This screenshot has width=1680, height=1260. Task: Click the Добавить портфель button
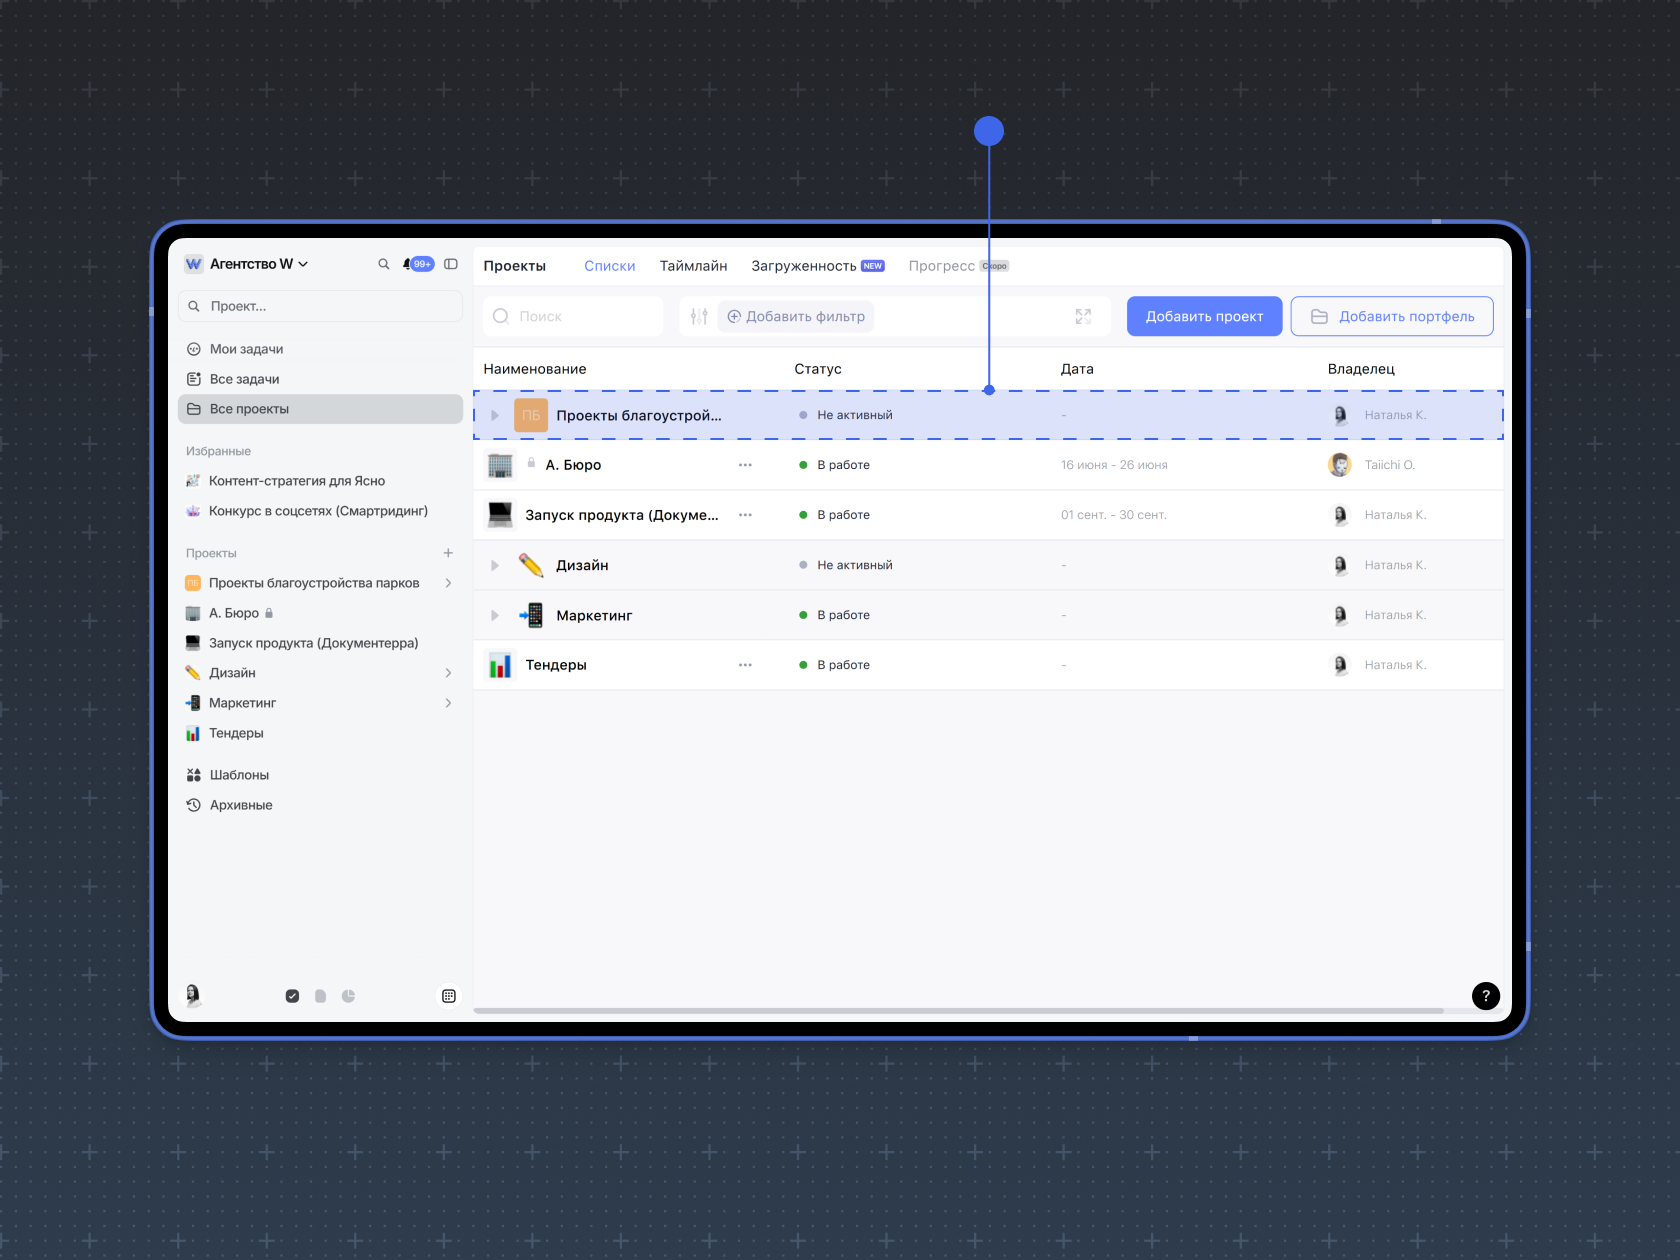1392,317
